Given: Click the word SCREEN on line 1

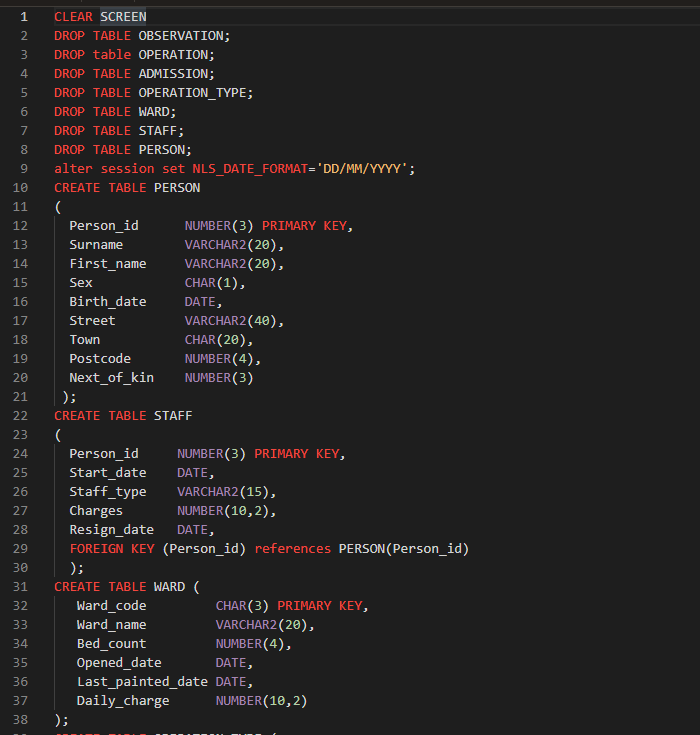Looking at the screenshot, I should click(123, 17).
